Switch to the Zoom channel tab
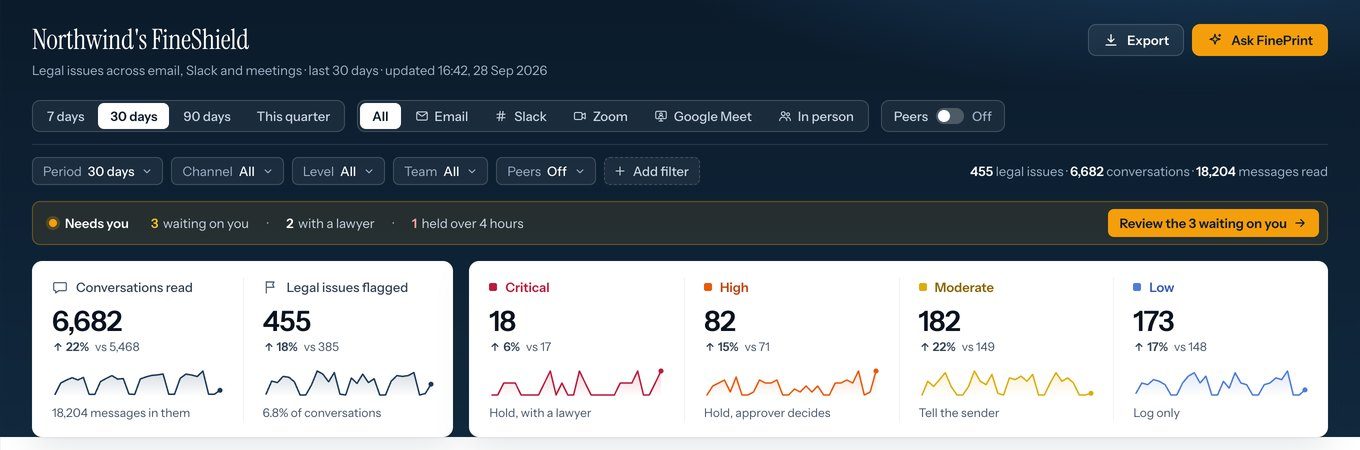1360x450 pixels. [x=600, y=116]
